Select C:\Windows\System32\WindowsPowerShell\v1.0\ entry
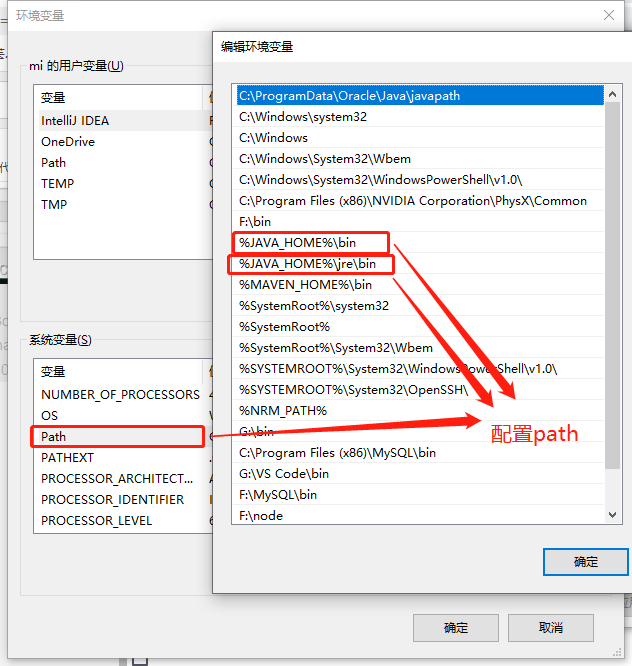This screenshot has width=632, height=666. pos(420,180)
